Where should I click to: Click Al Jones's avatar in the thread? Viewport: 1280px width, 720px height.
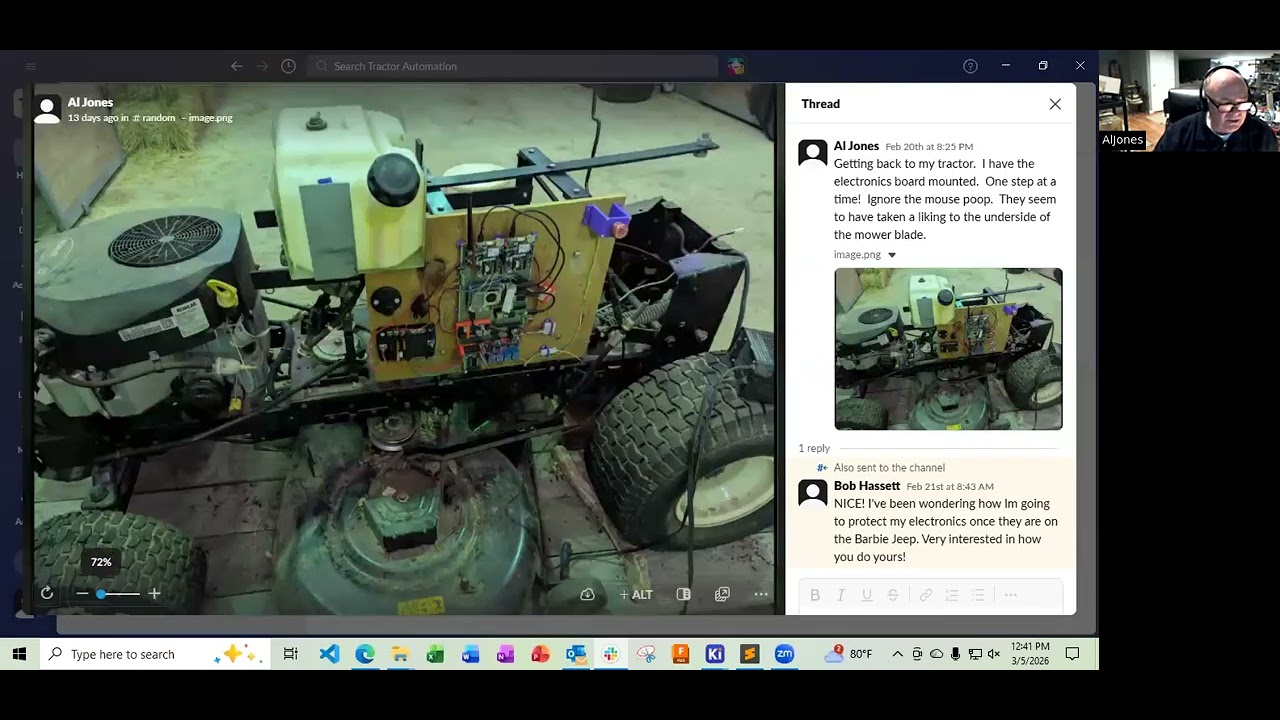pyautogui.click(x=813, y=154)
